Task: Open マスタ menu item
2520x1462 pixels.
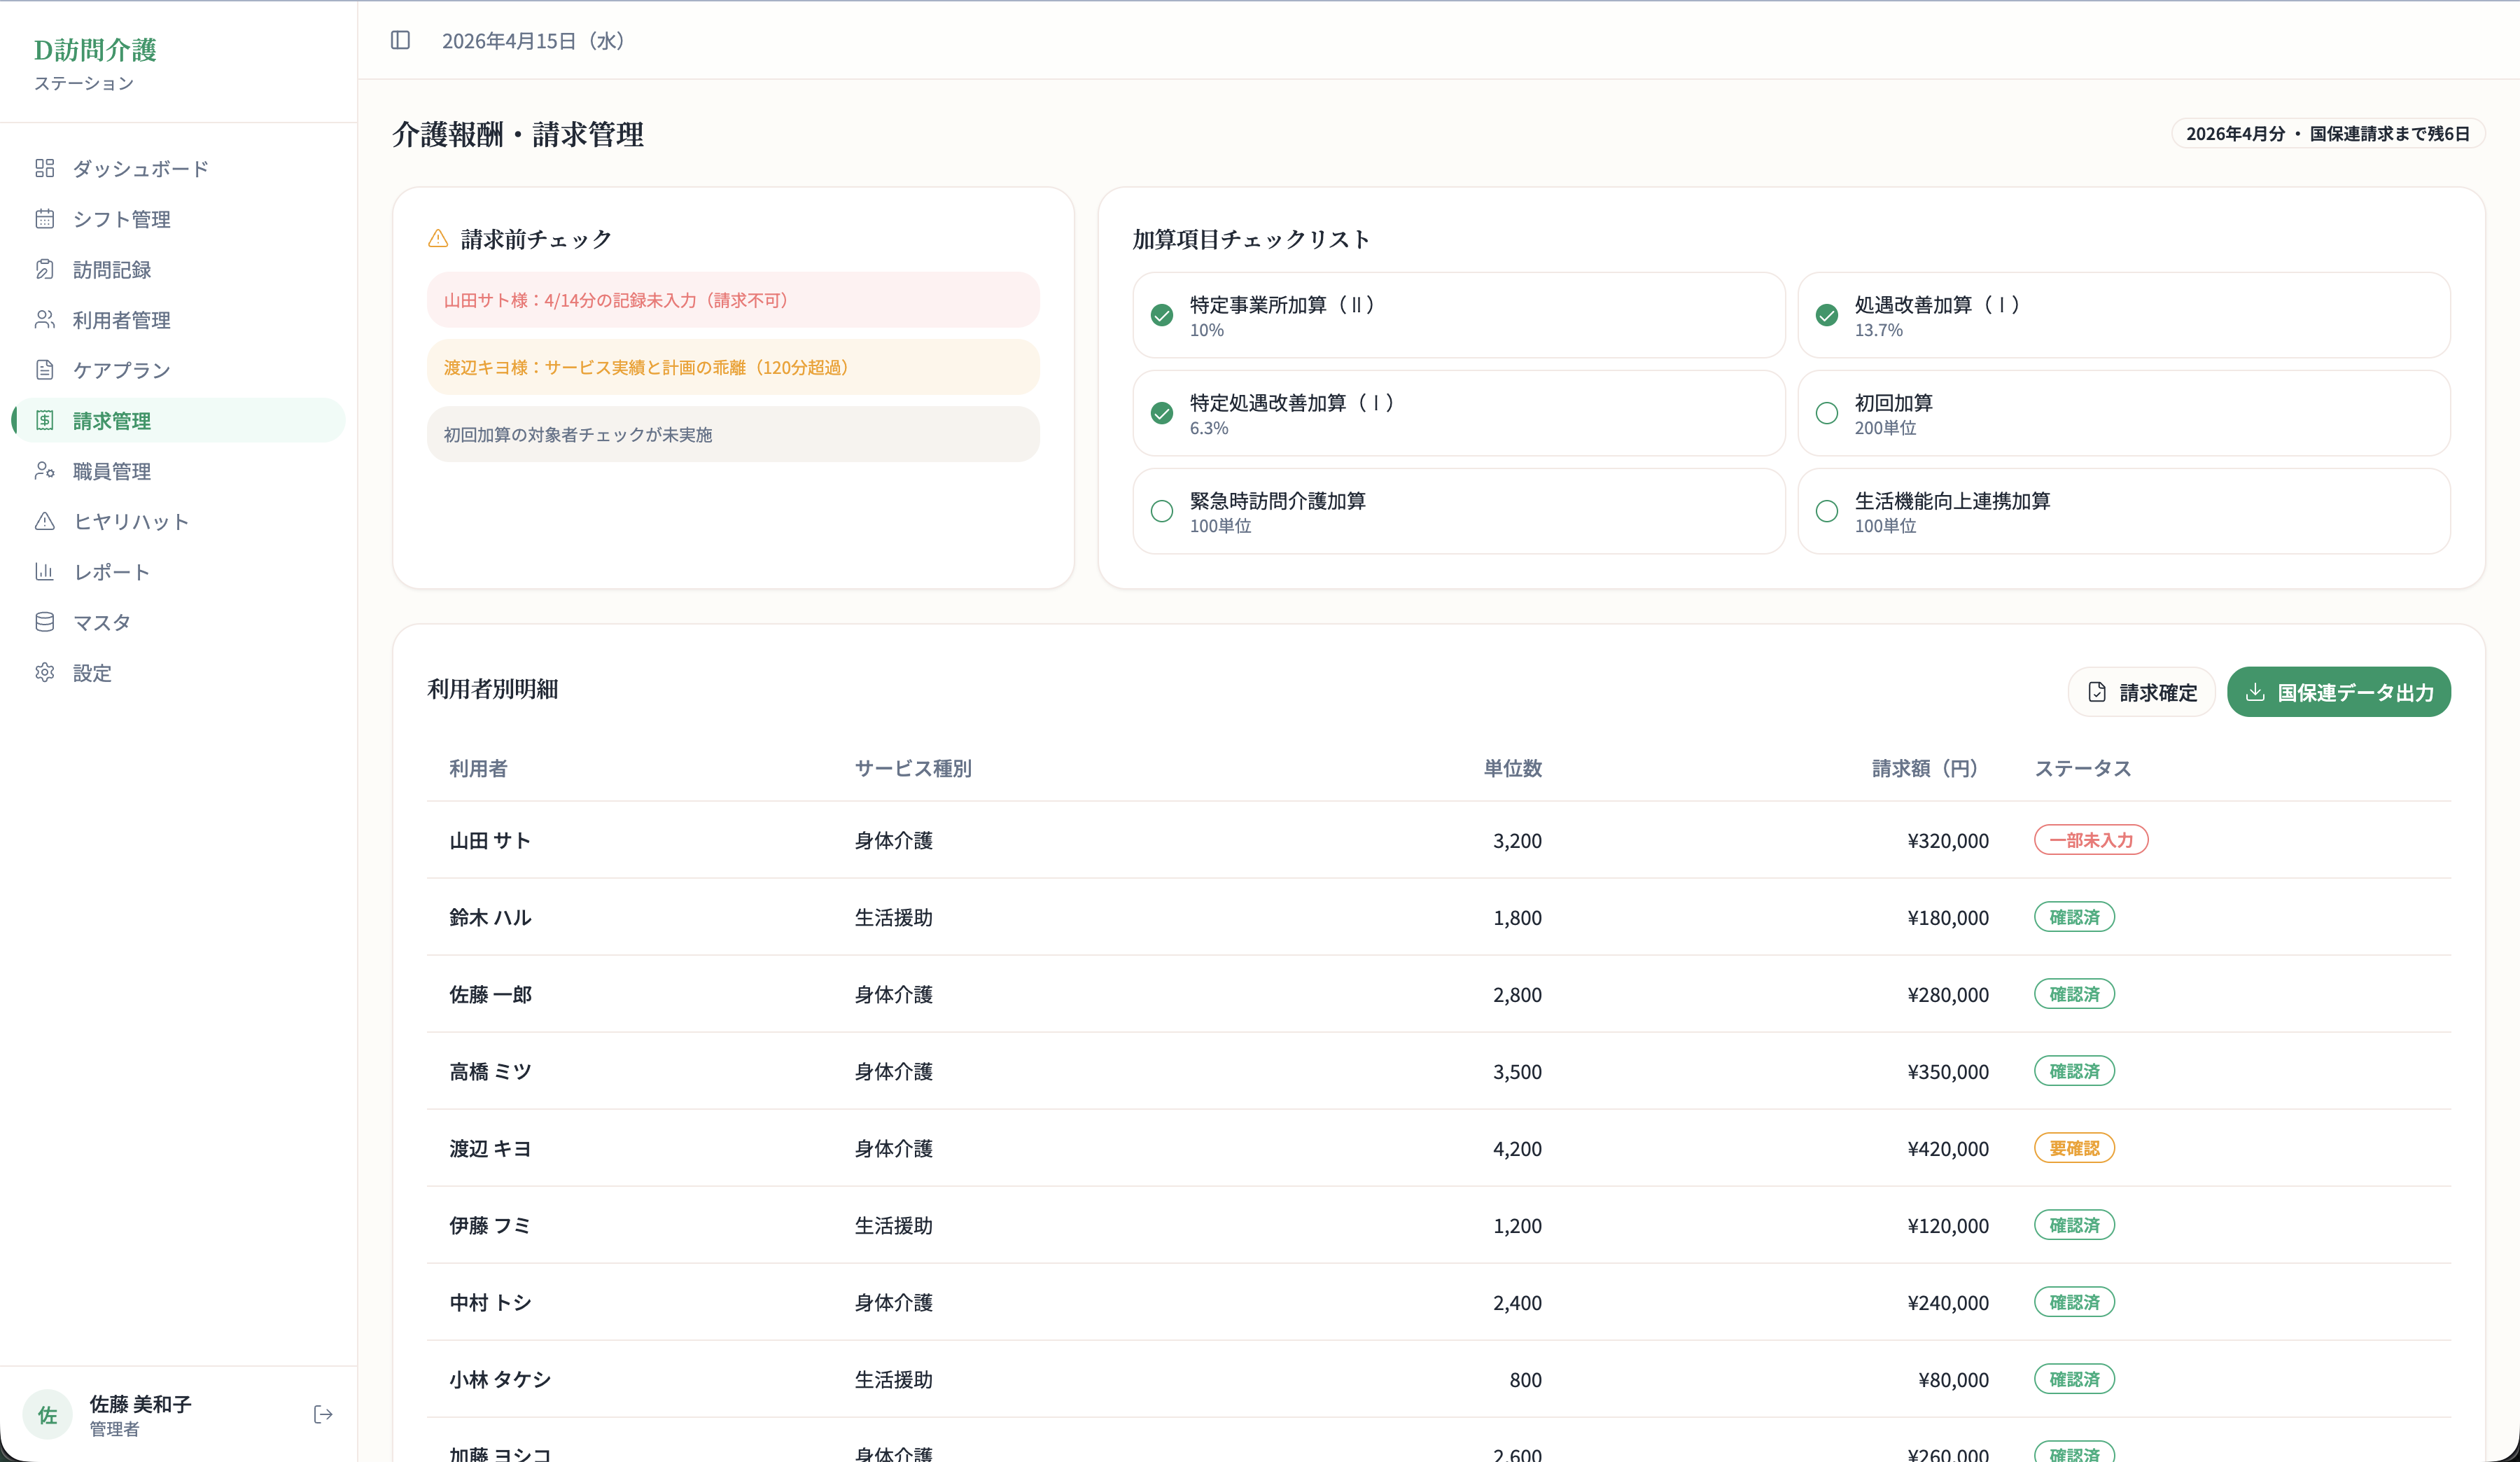Action: (179, 622)
